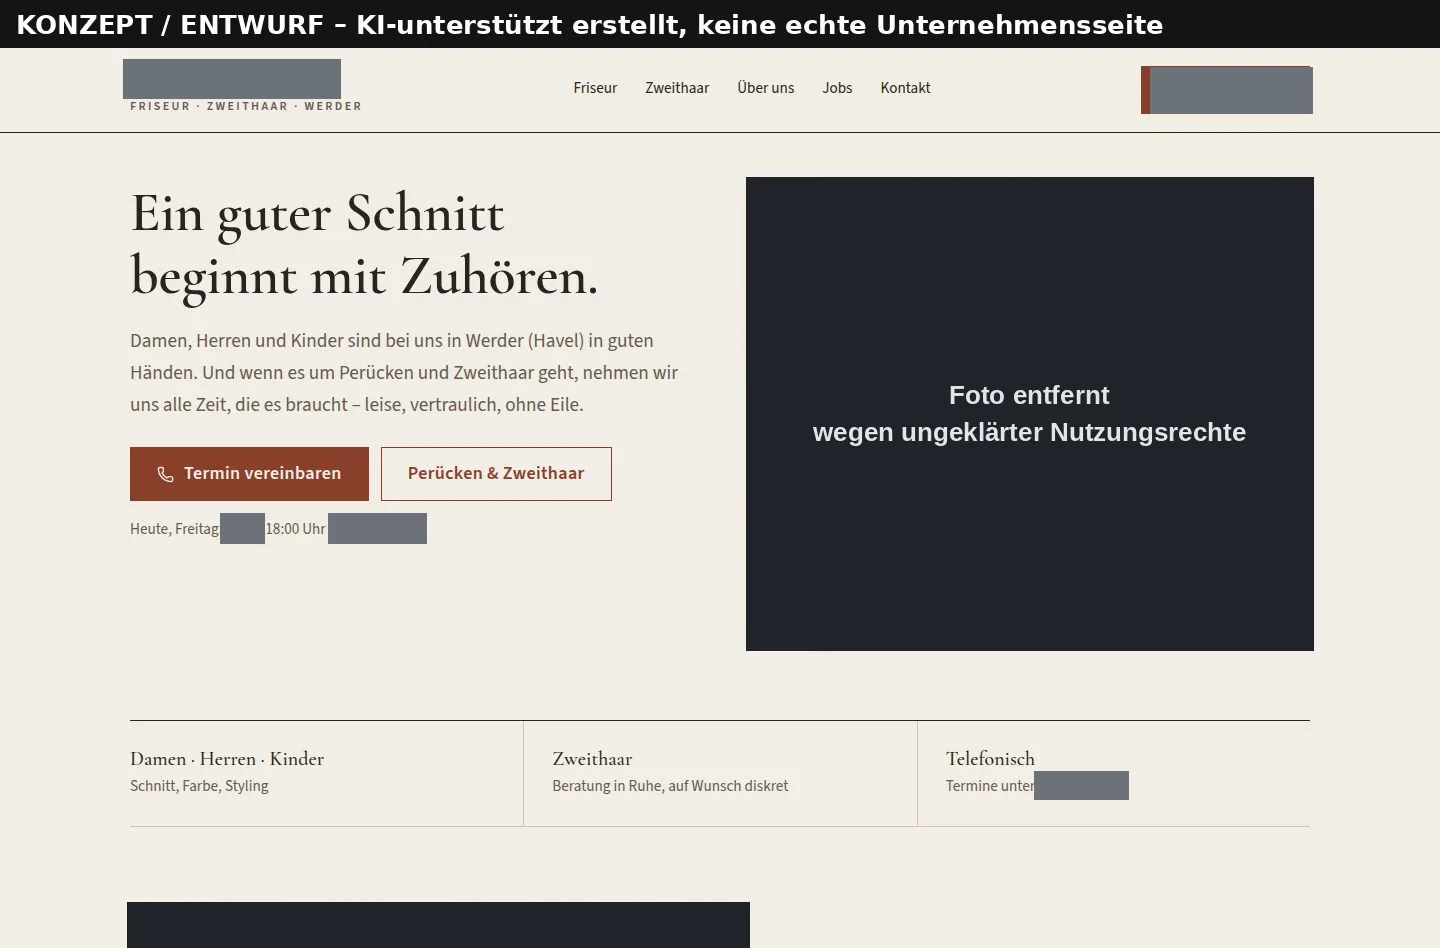The image size is (1440, 948).
Task: Go to the Zweithaar menu item
Action: 677,88
